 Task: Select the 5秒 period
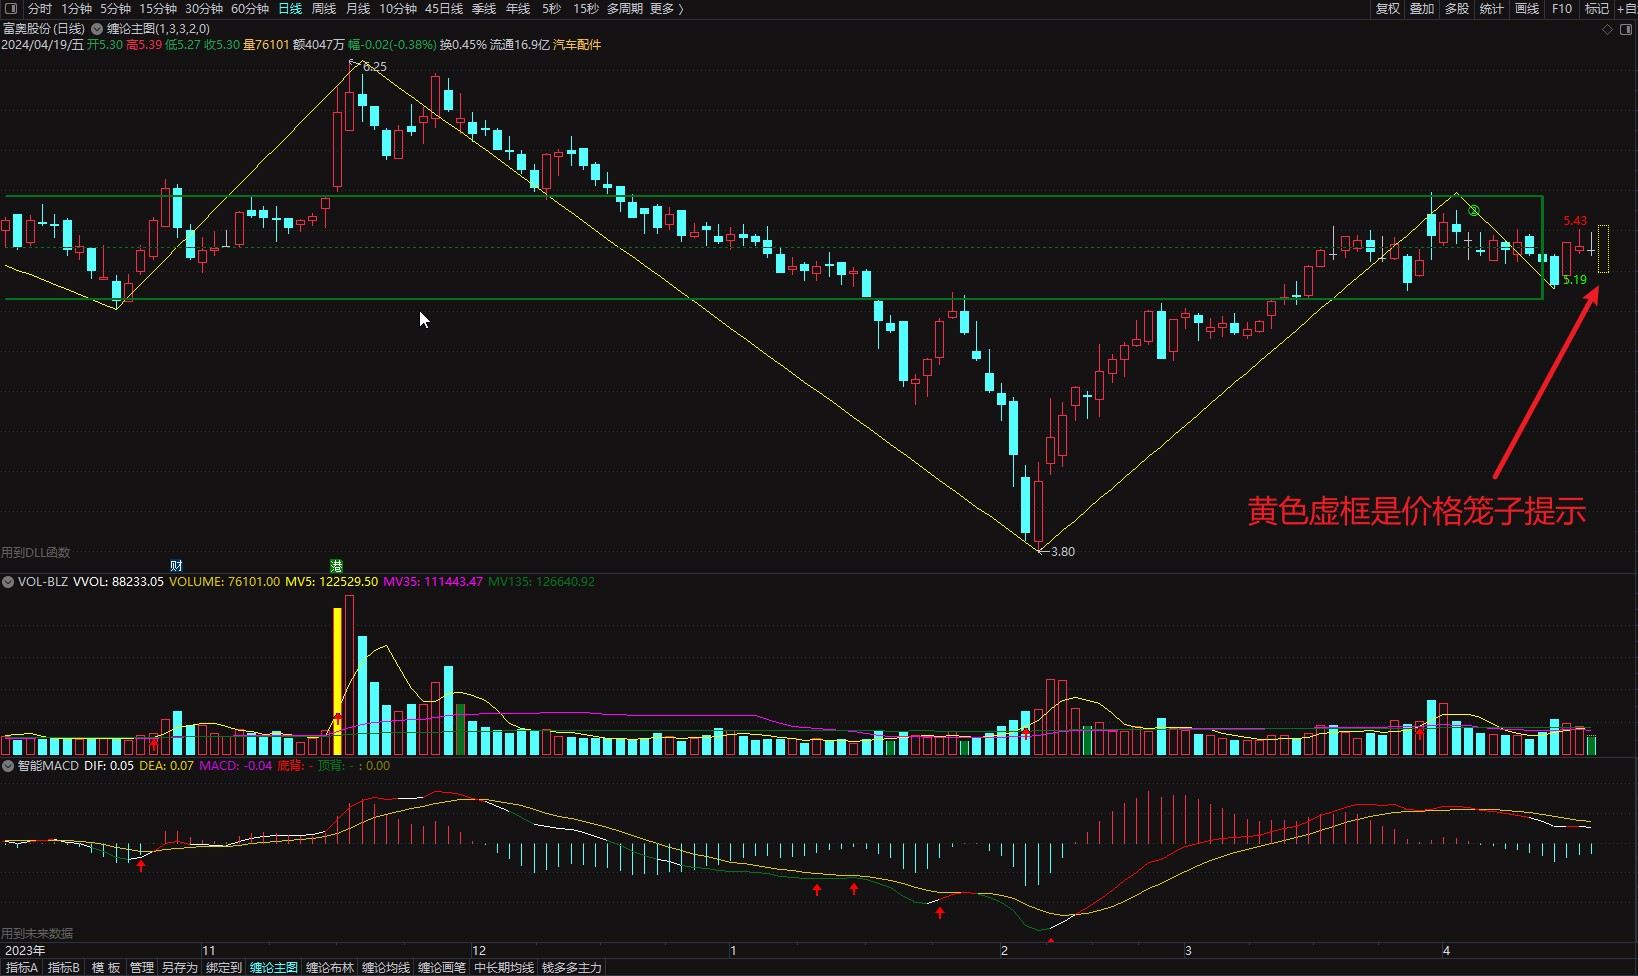(552, 8)
